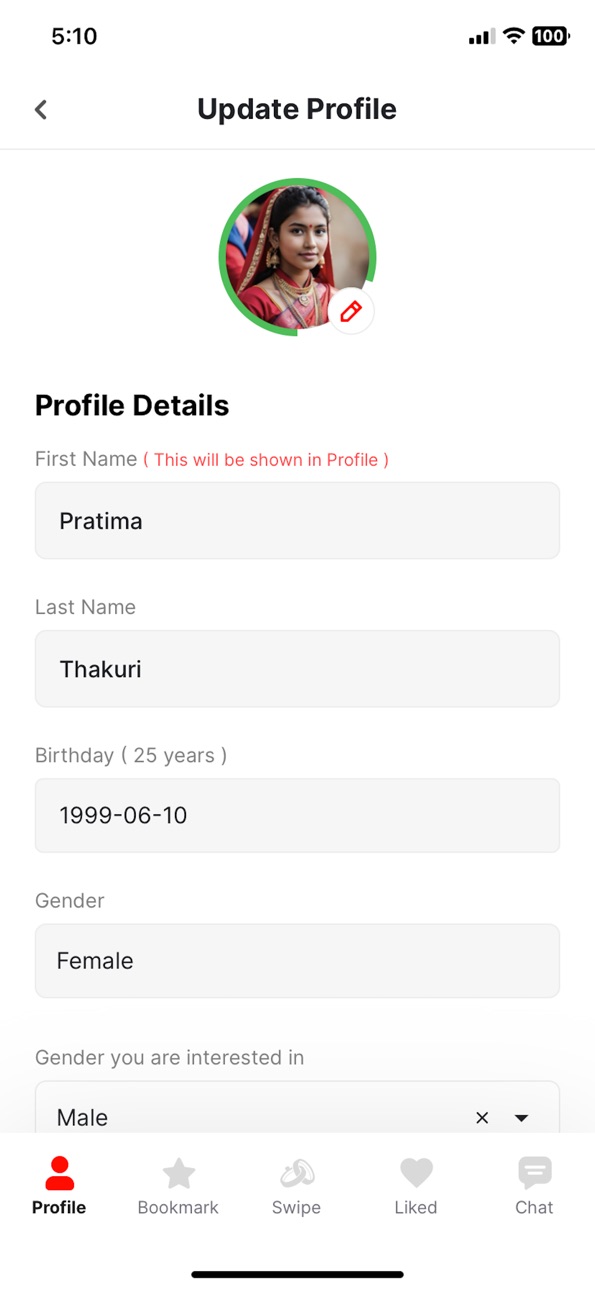Tap the Male value in interest field
This screenshot has width=595, height=1290.
pos(82,1118)
